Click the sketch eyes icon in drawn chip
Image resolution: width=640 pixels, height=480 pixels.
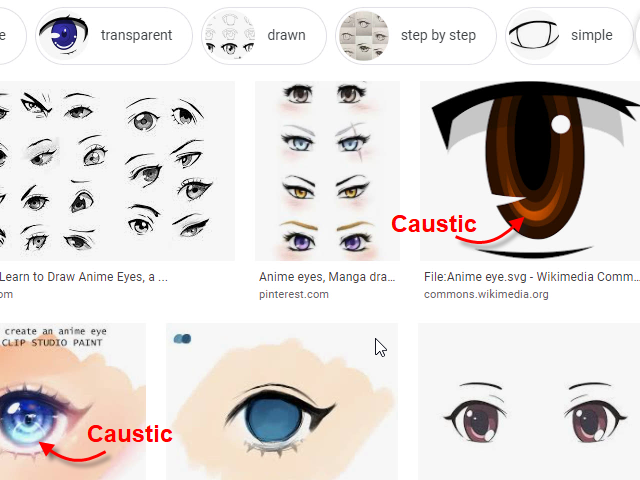coord(229,36)
